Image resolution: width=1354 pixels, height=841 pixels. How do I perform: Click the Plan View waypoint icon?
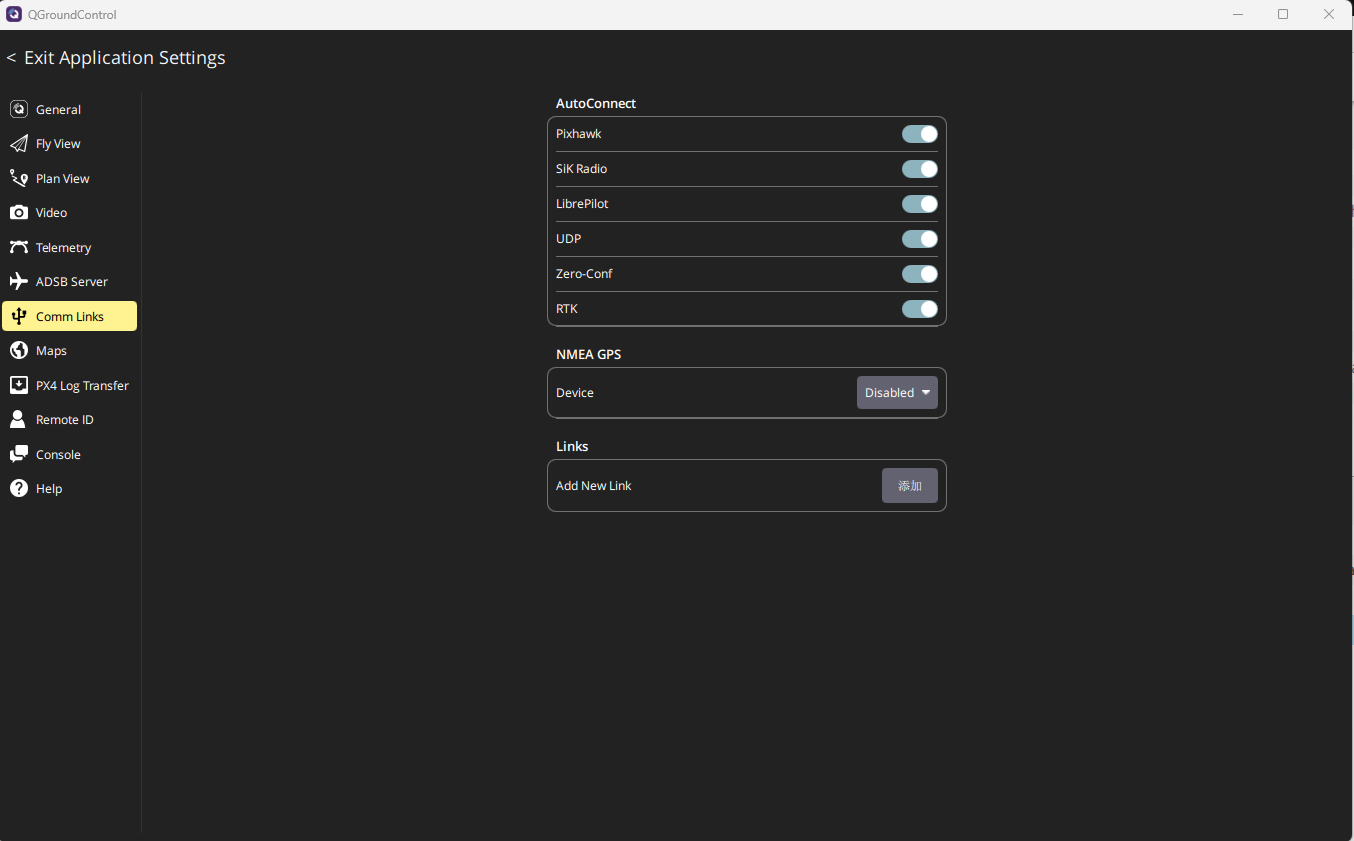point(18,178)
